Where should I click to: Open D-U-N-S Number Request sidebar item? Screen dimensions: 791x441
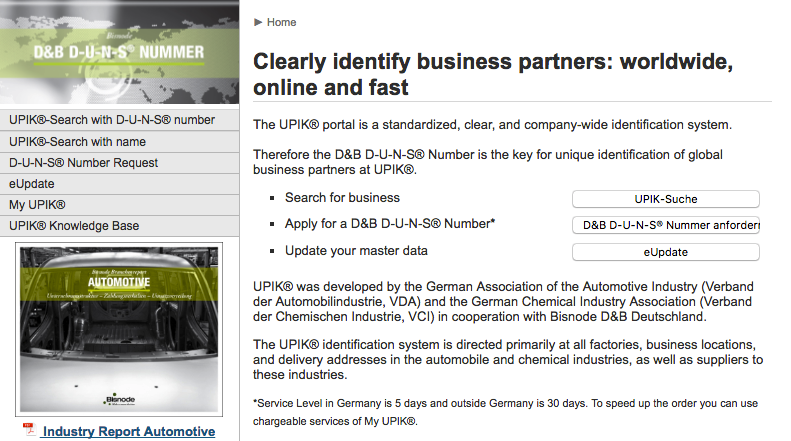tap(84, 163)
